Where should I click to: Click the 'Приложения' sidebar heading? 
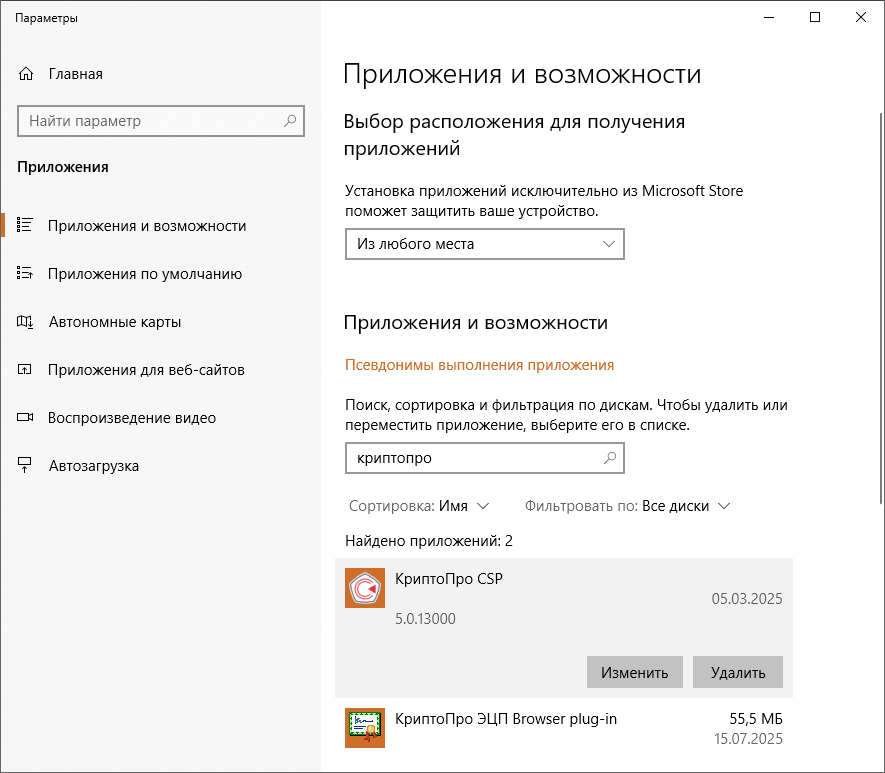(x=63, y=167)
